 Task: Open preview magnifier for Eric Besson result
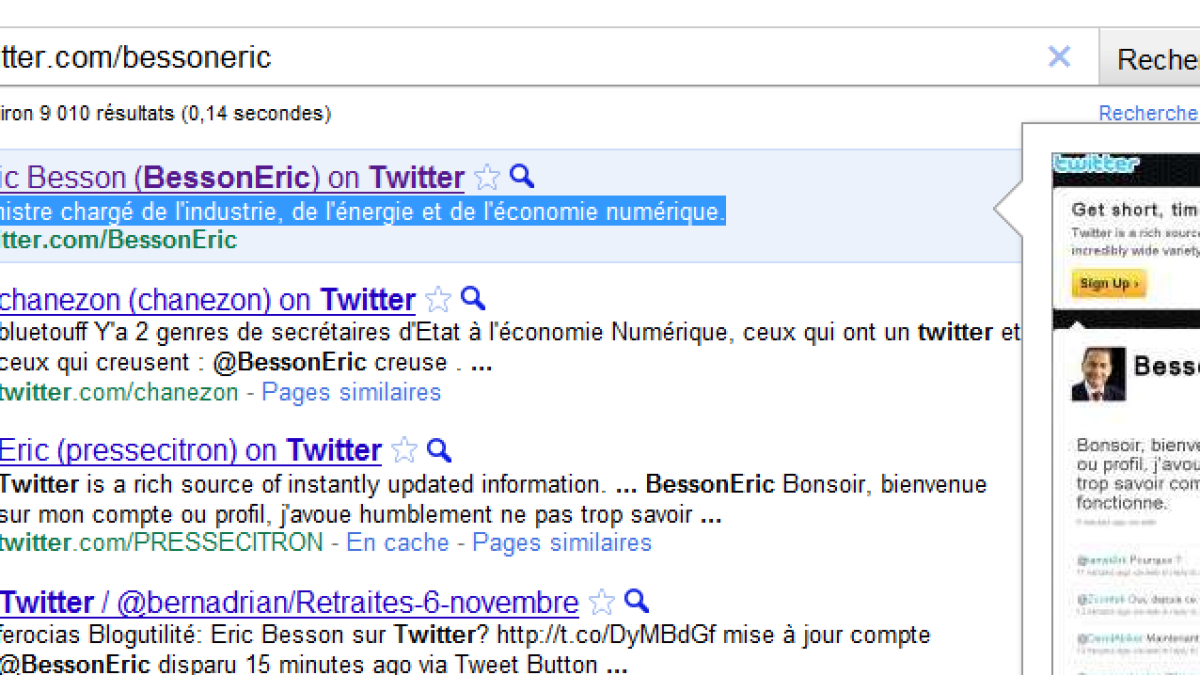522,177
